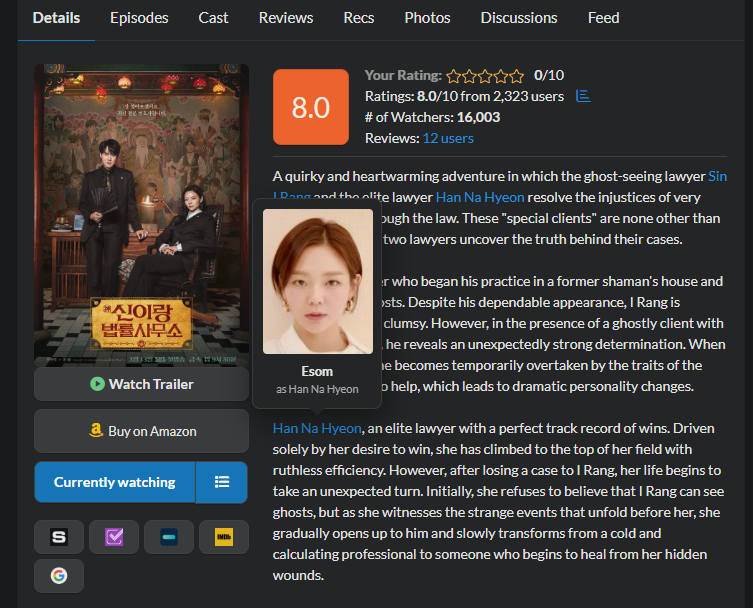Click the IMDb external link icon

(223, 537)
